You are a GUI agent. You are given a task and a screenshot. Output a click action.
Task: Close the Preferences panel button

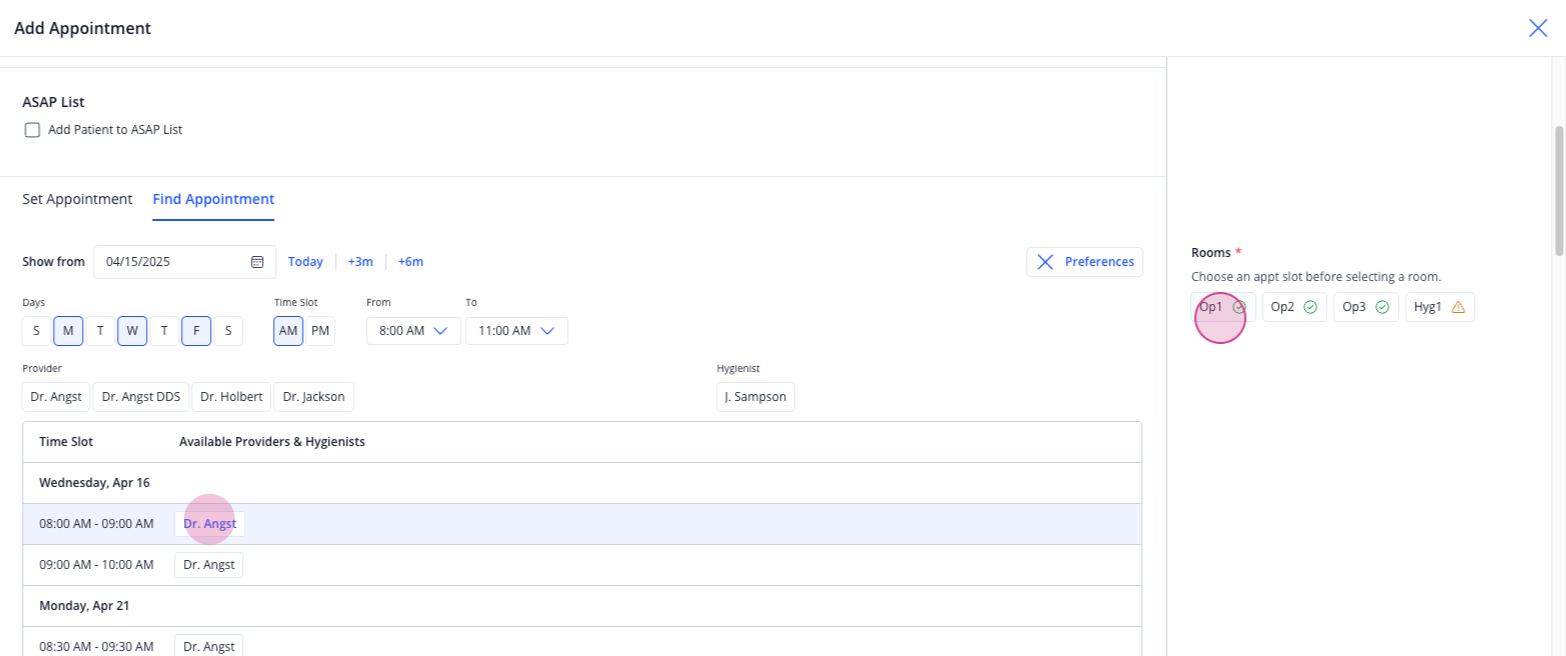1084,262
